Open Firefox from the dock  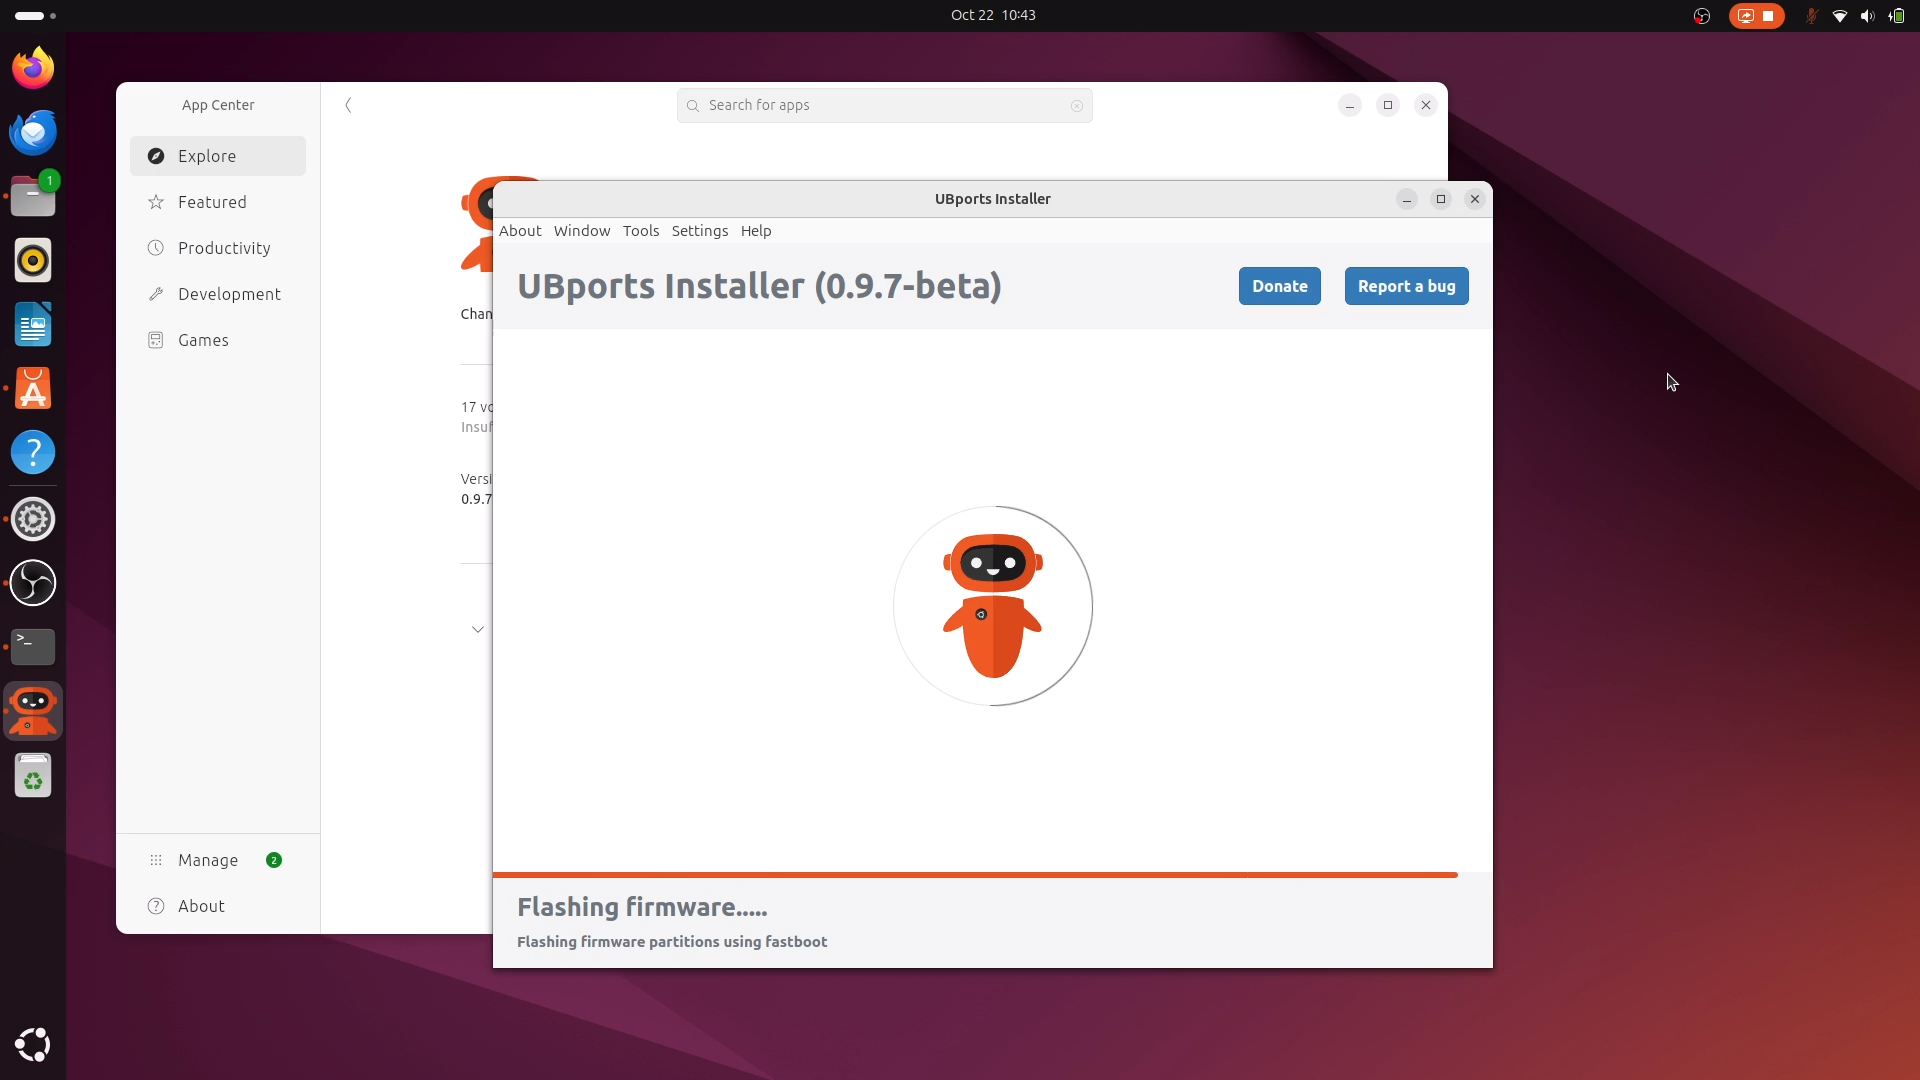pyautogui.click(x=33, y=67)
